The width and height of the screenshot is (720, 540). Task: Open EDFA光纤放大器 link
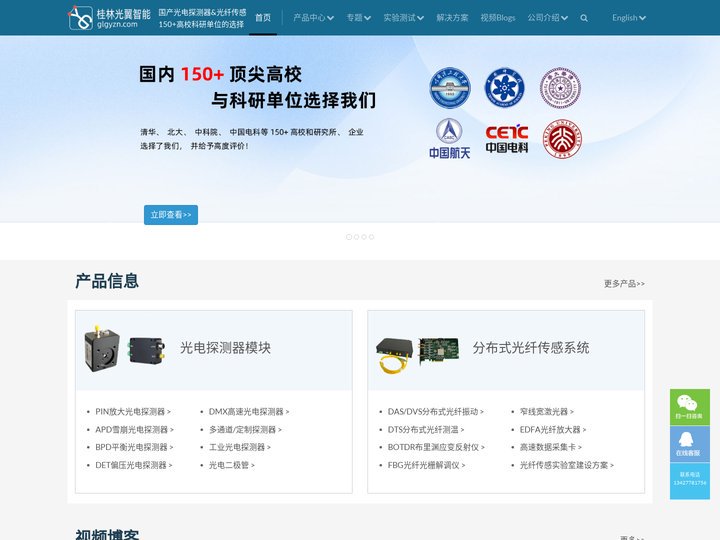click(x=553, y=430)
